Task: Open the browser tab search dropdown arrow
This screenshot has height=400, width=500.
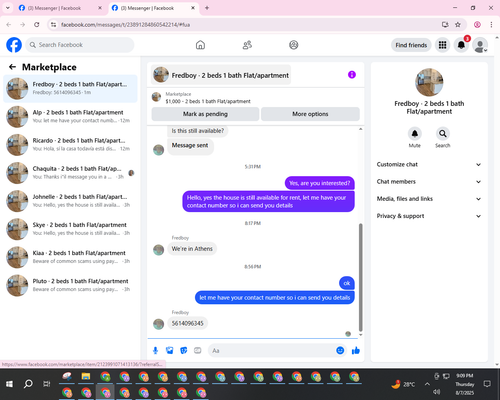Action: click(8, 8)
